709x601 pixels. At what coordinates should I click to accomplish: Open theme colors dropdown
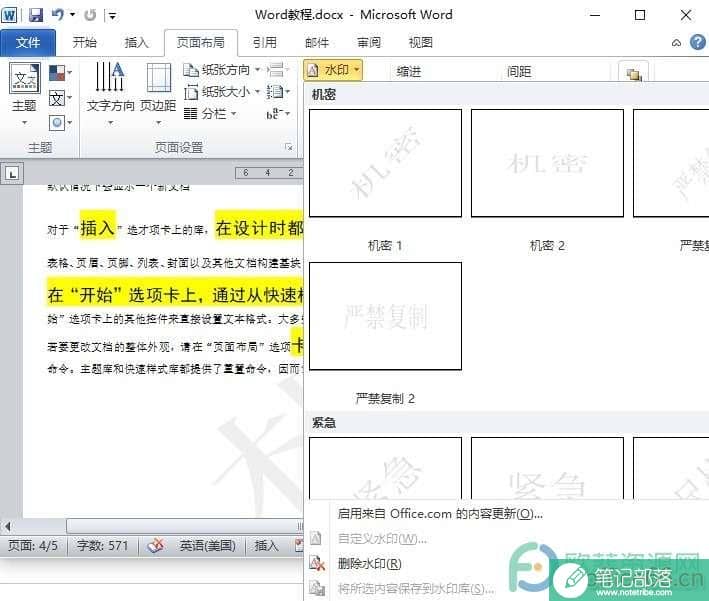[x=60, y=72]
